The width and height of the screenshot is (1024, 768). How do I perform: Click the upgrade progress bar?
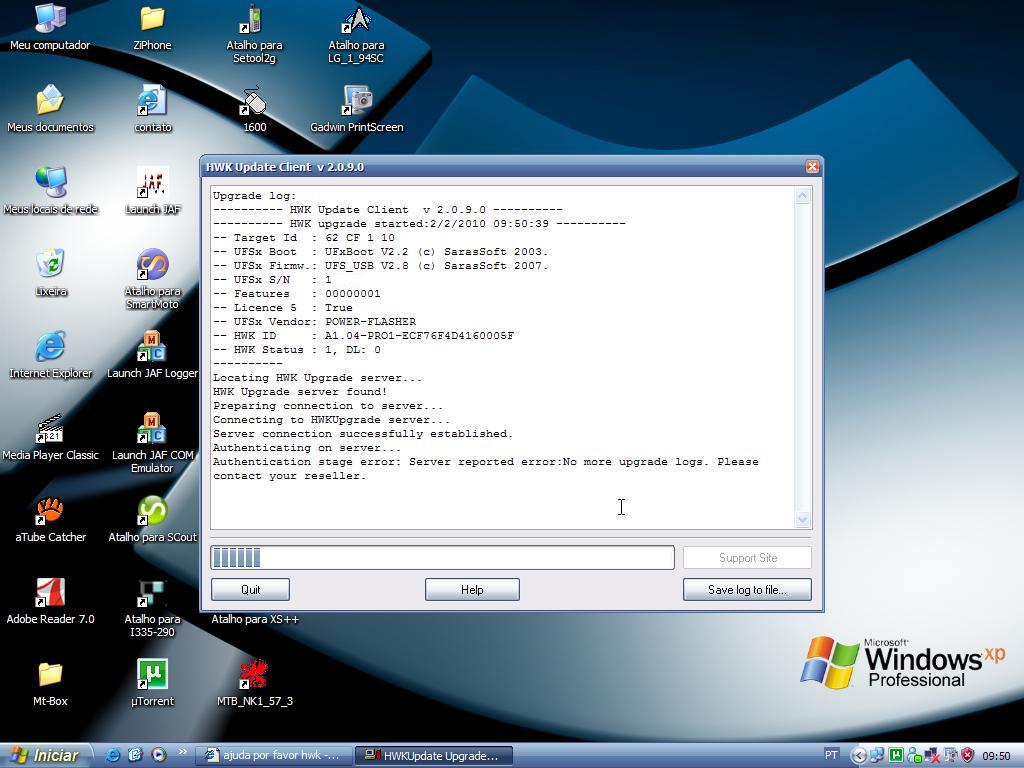tap(442, 558)
